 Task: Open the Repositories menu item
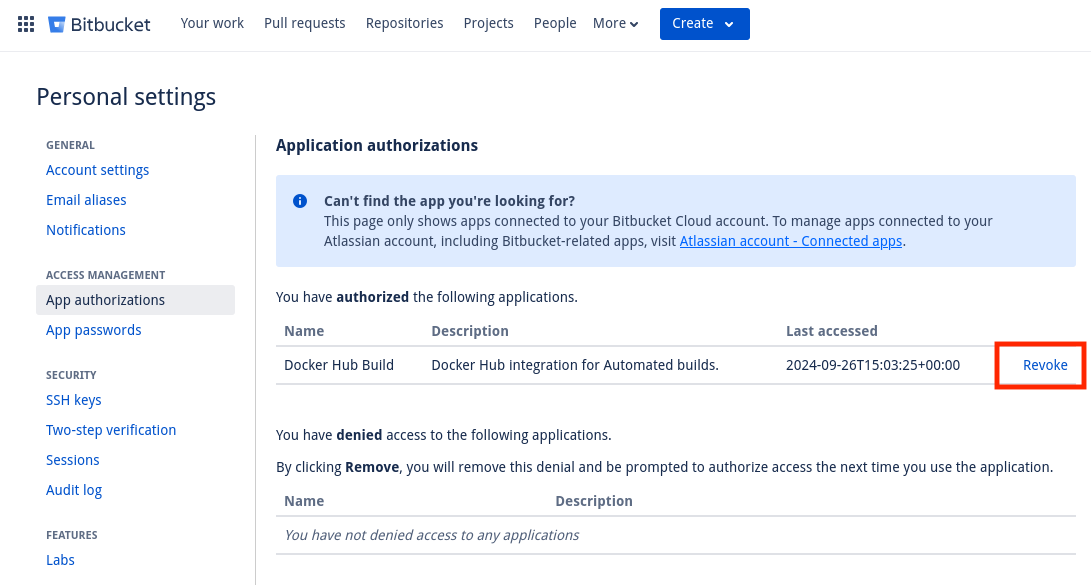point(404,23)
